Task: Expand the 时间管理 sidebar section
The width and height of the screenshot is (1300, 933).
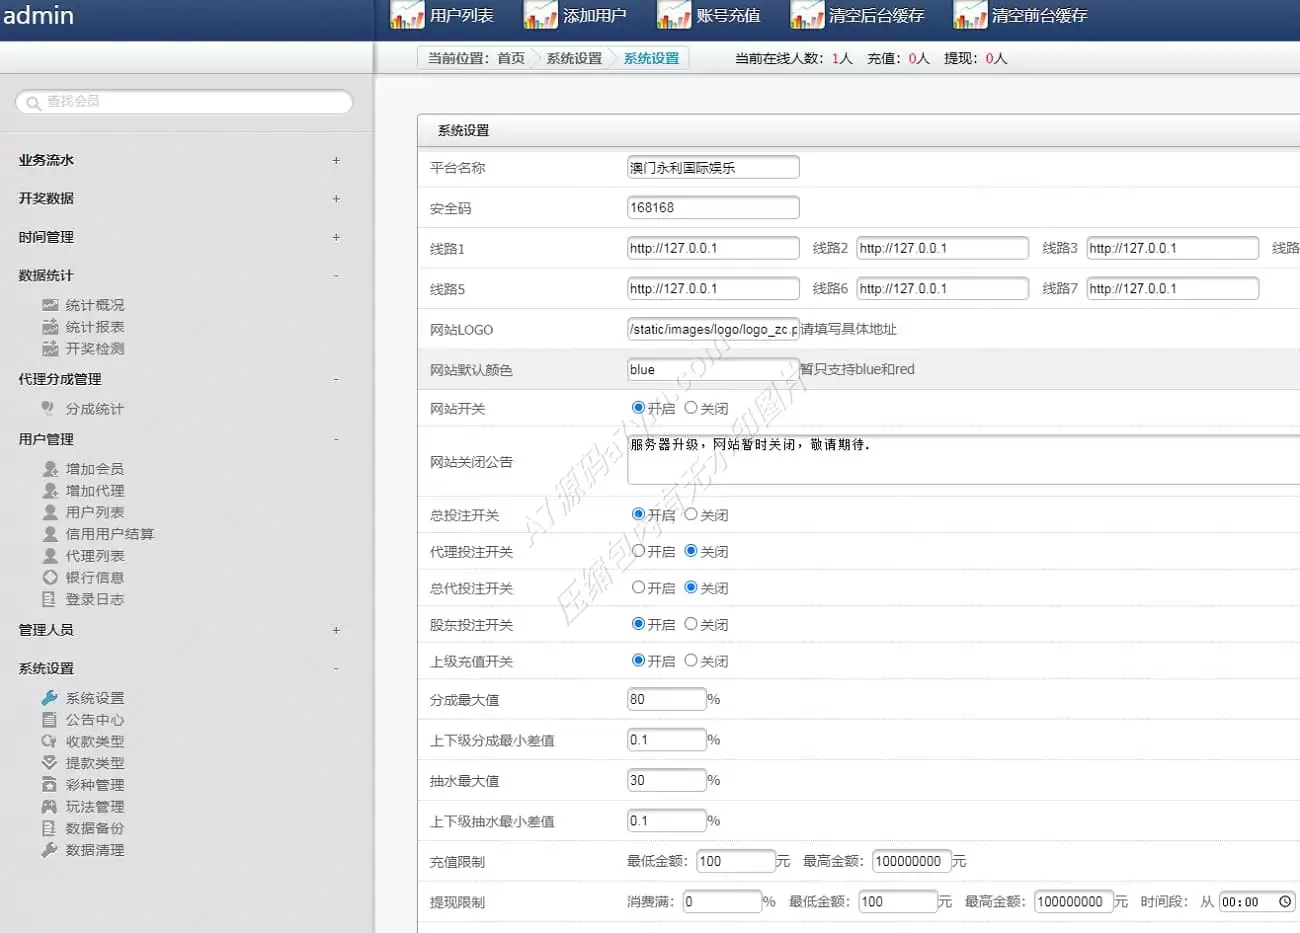Action: point(336,237)
